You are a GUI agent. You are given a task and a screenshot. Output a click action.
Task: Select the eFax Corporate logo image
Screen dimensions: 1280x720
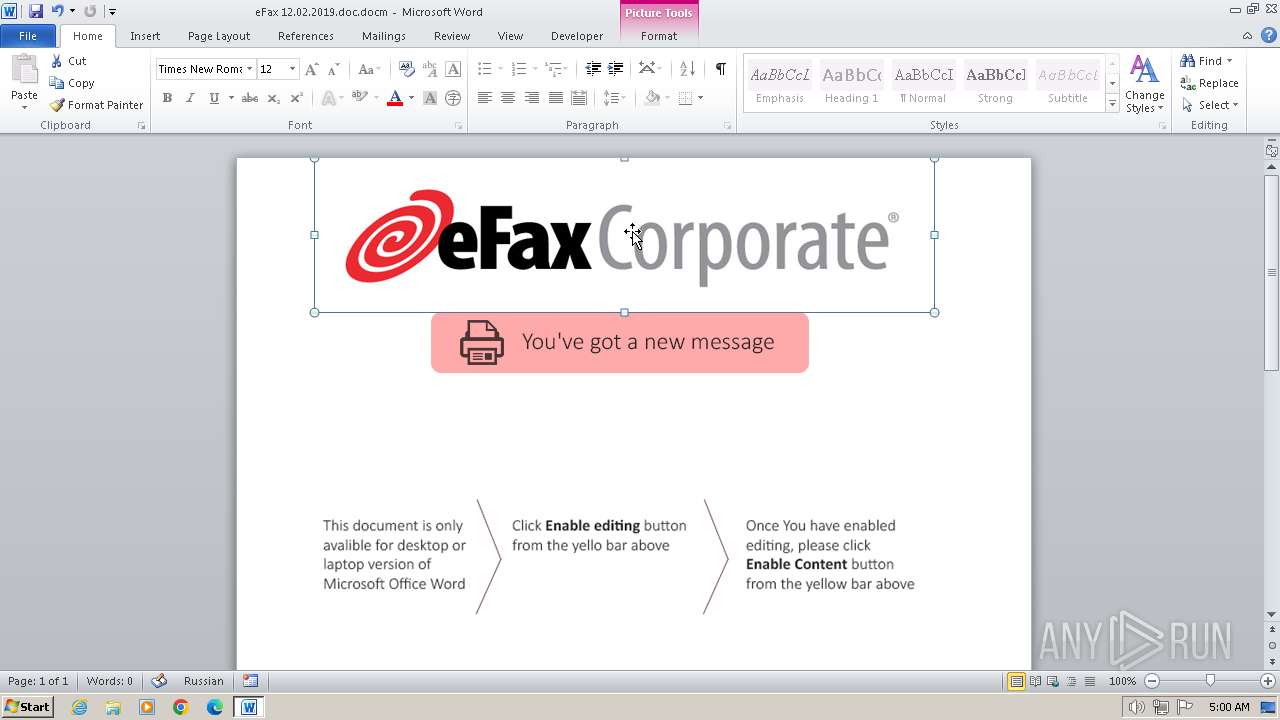[x=624, y=235]
